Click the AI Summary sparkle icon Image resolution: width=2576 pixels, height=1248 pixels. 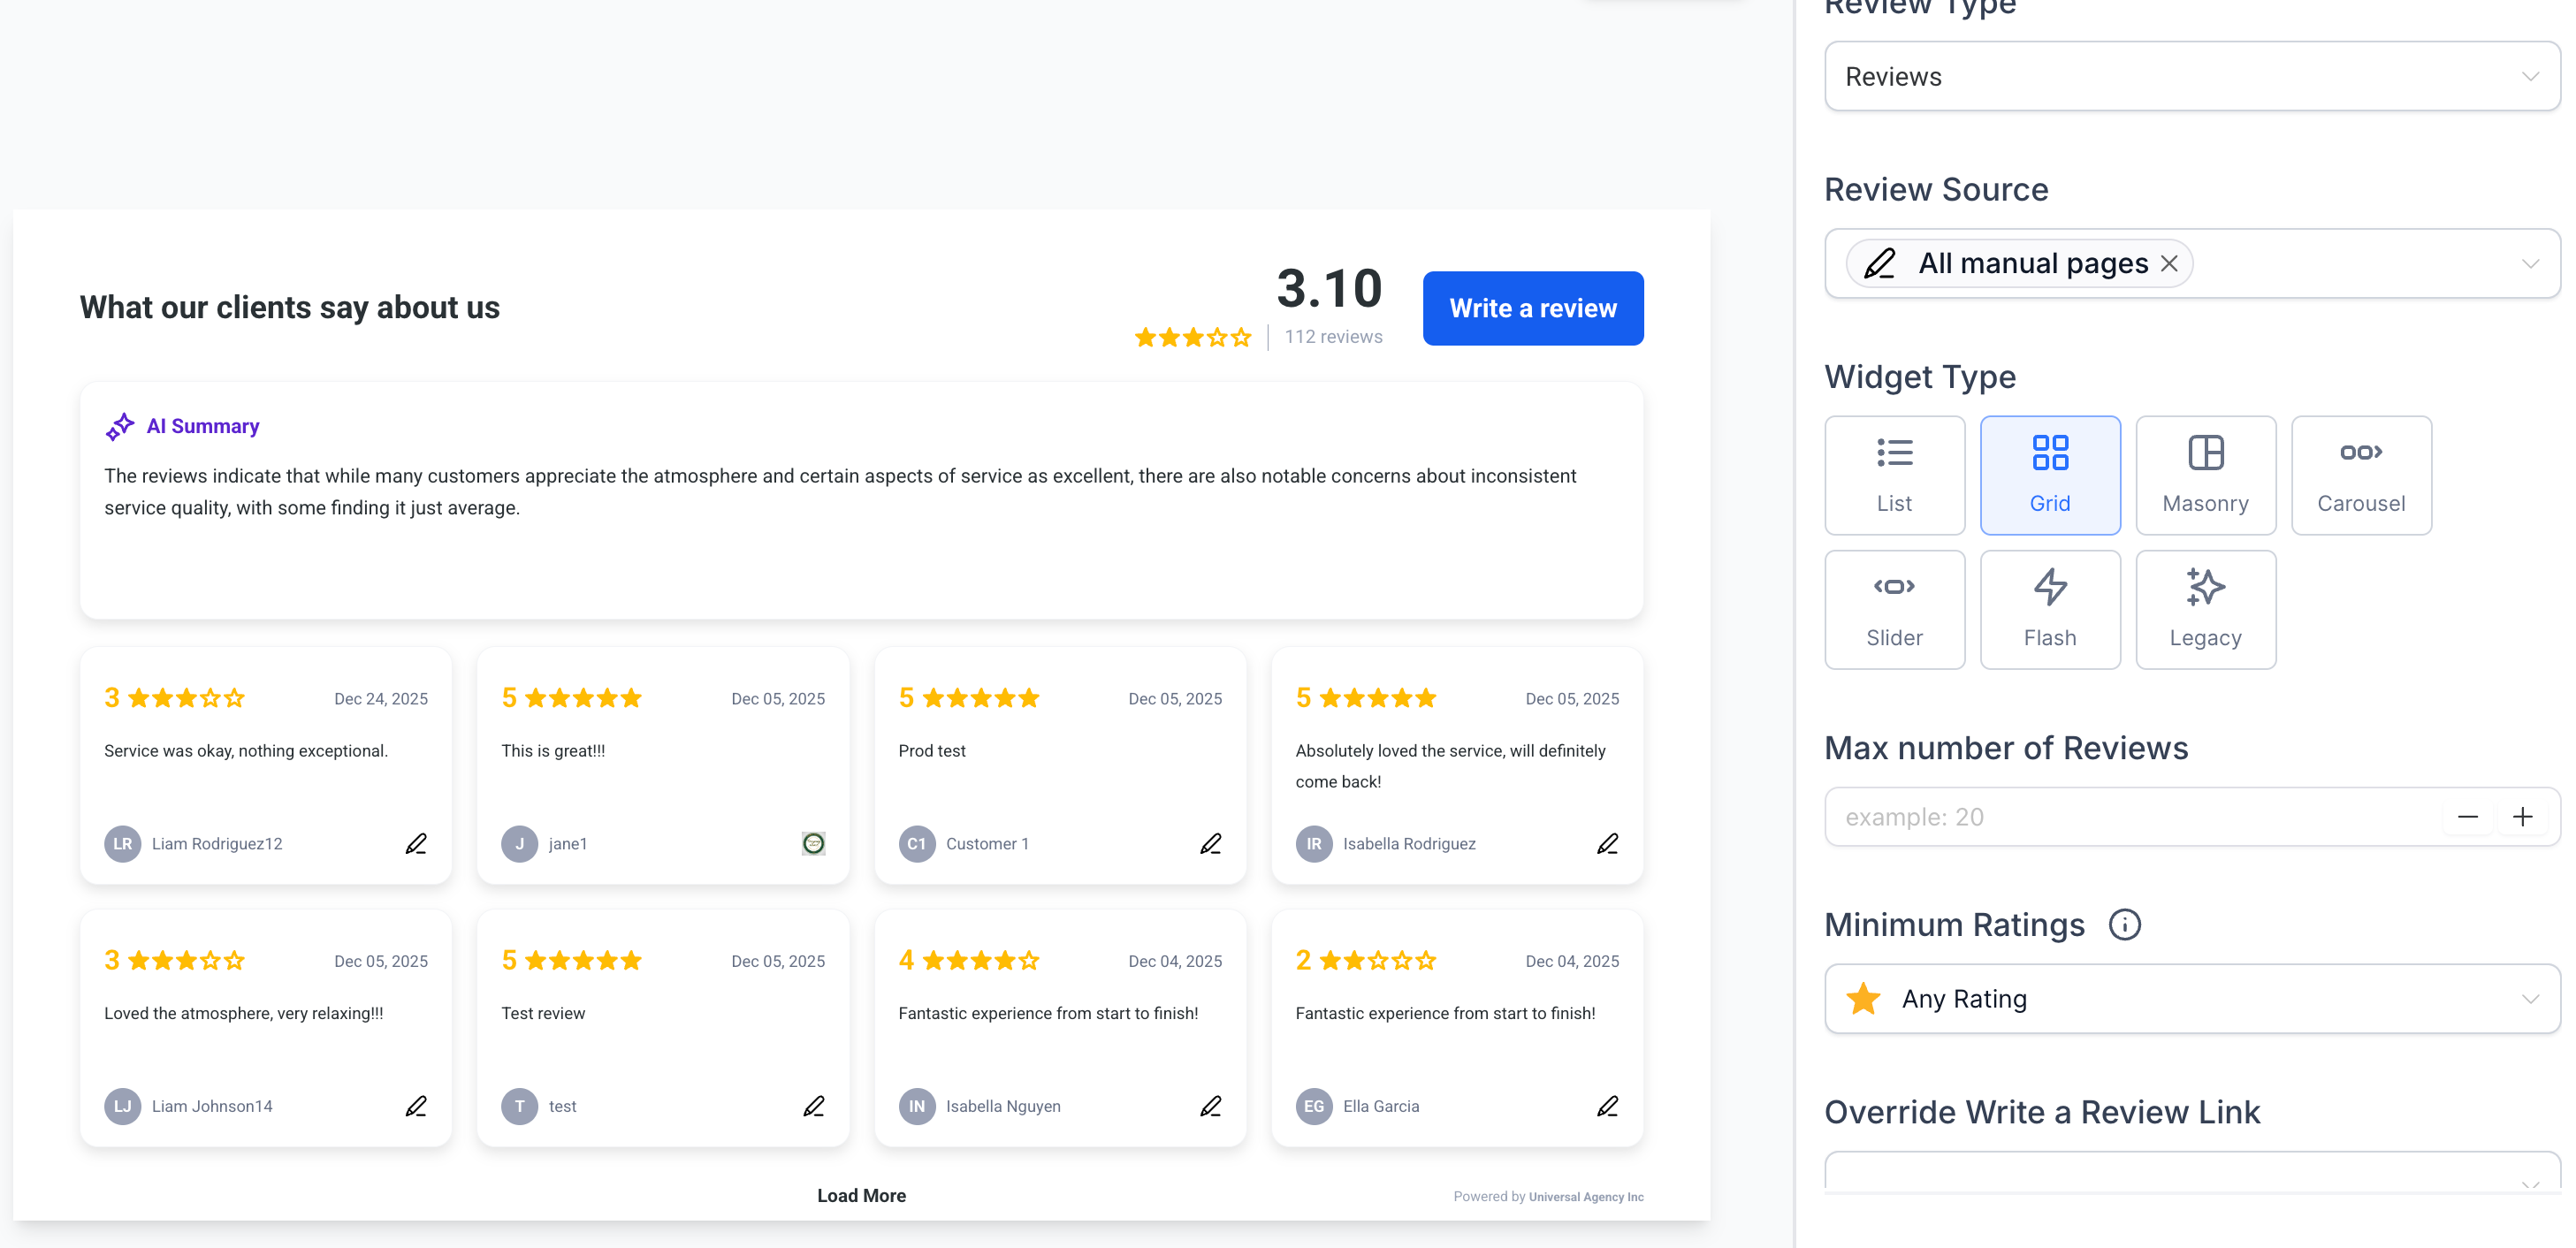click(120, 426)
